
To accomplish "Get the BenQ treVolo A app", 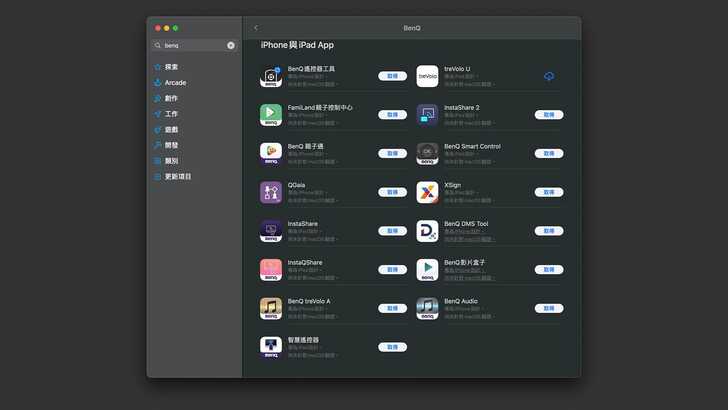I will [392, 308].
